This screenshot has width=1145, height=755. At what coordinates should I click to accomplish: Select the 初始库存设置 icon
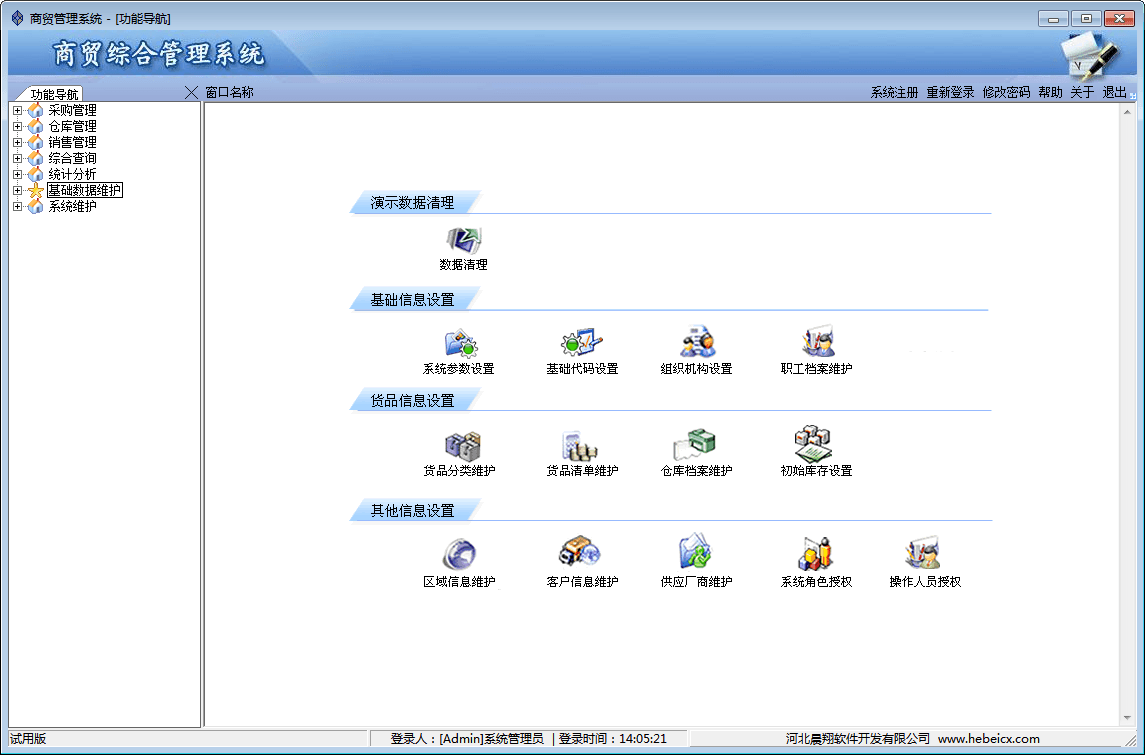pos(816,445)
